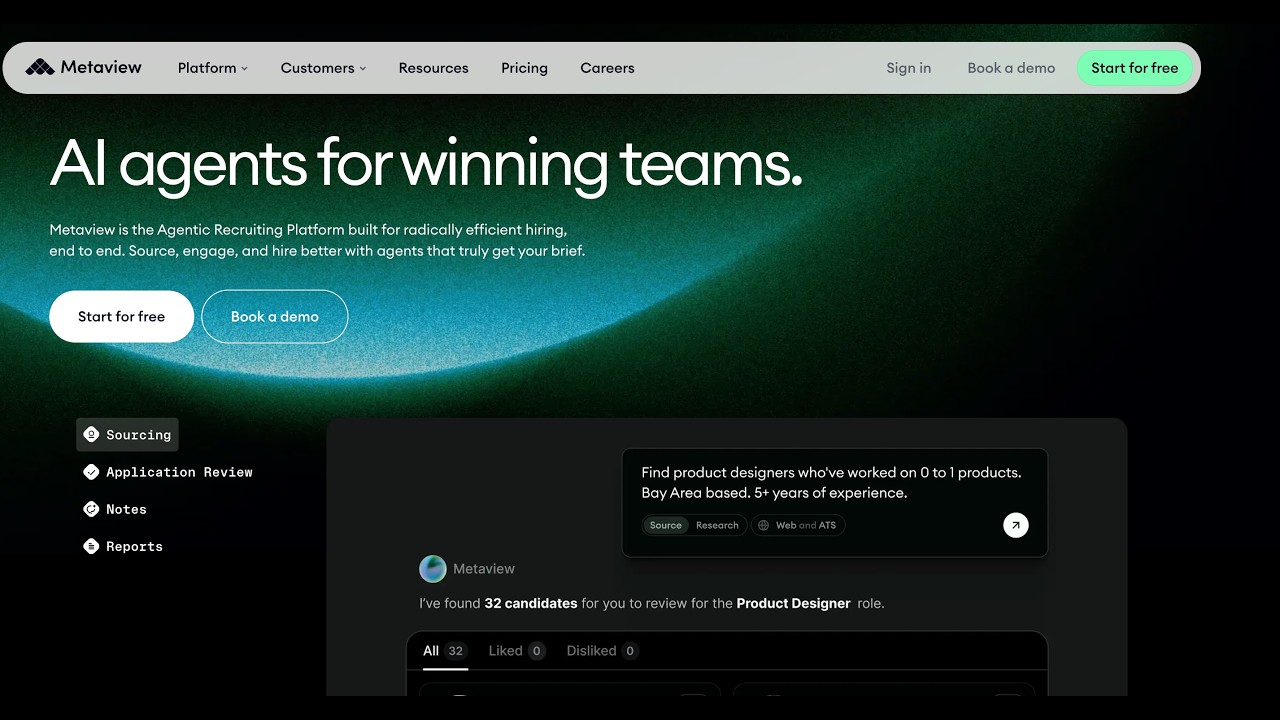1280x720 pixels.
Task: Click the prompt text about product designers
Action: (x=831, y=482)
